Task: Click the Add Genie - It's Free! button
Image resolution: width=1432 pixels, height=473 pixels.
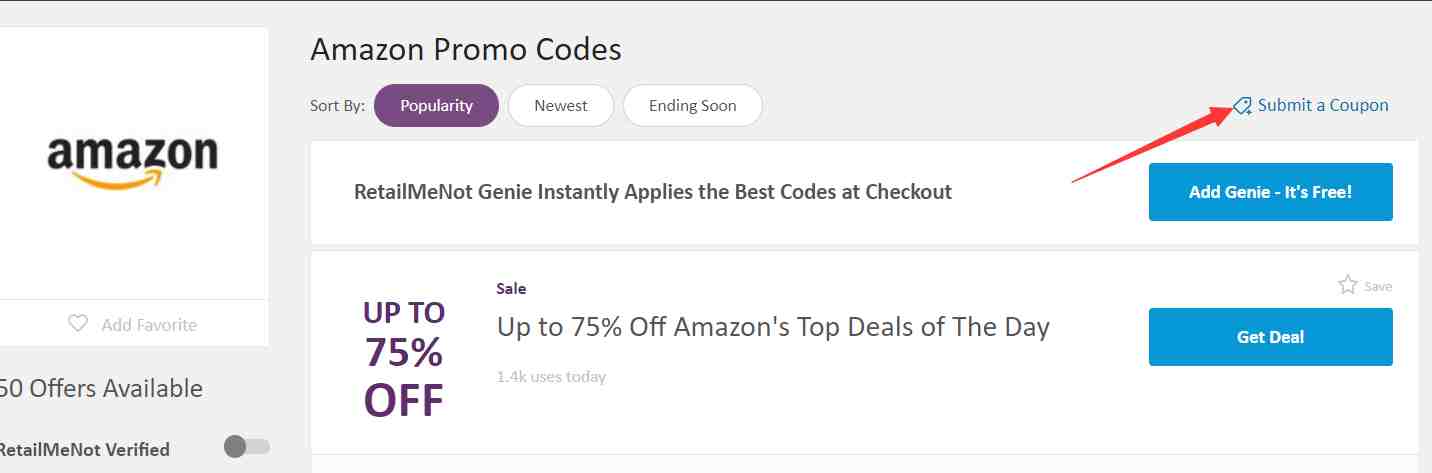Action: click(x=1270, y=192)
